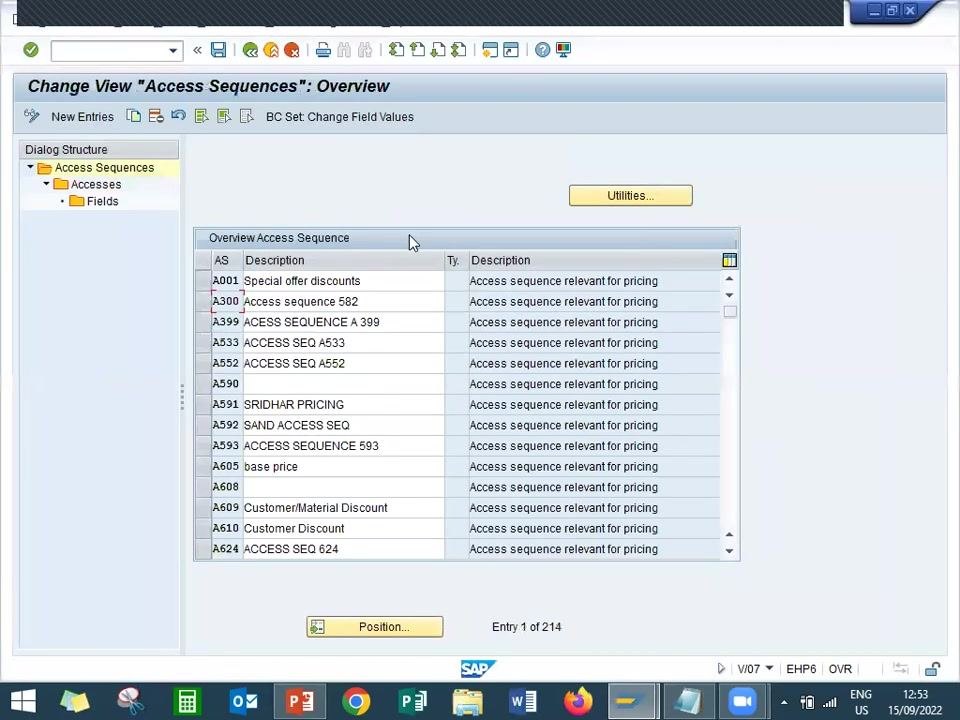Select row marker for A001

click(203, 281)
